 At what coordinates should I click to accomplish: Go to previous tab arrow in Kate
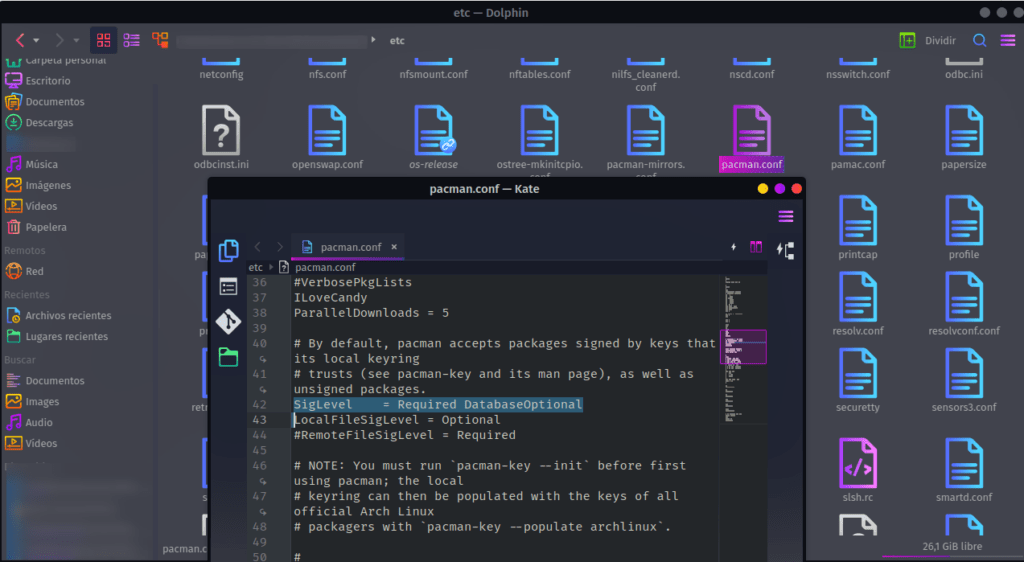tap(257, 247)
